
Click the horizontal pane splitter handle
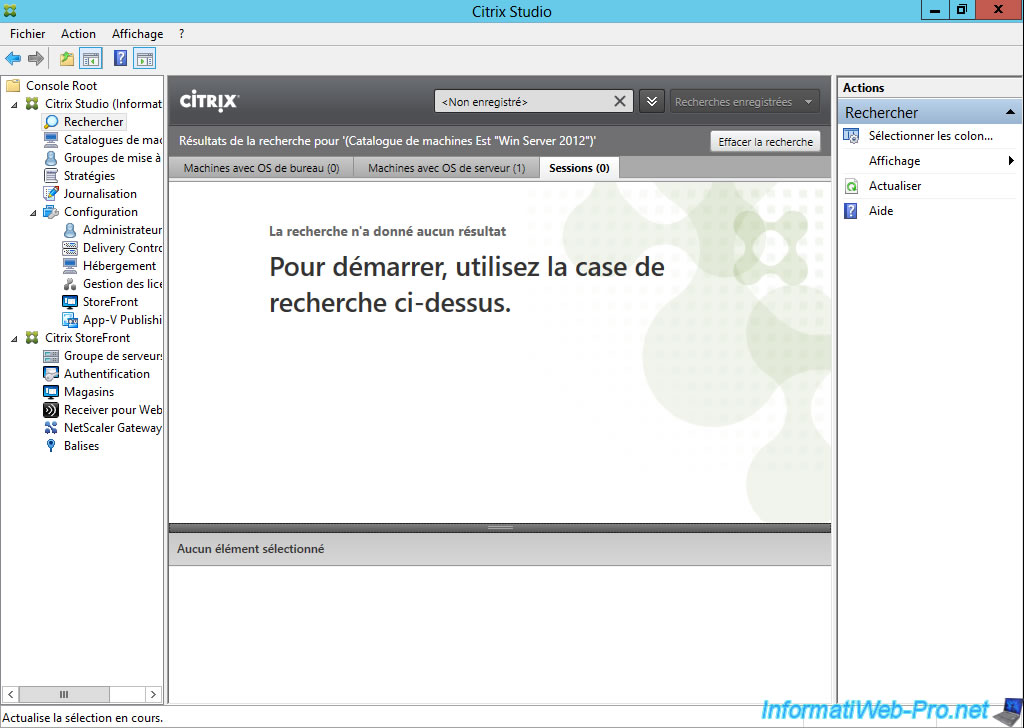[500, 528]
